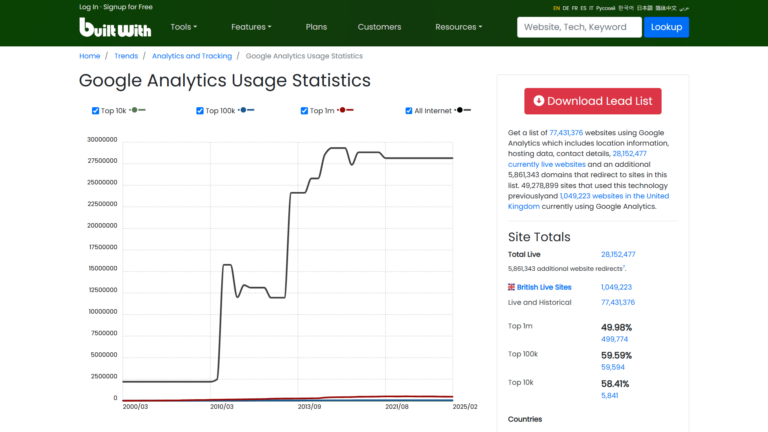Open the British Live Sites link
The height and width of the screenshot is (432, 768).
[x=544, y=287]
